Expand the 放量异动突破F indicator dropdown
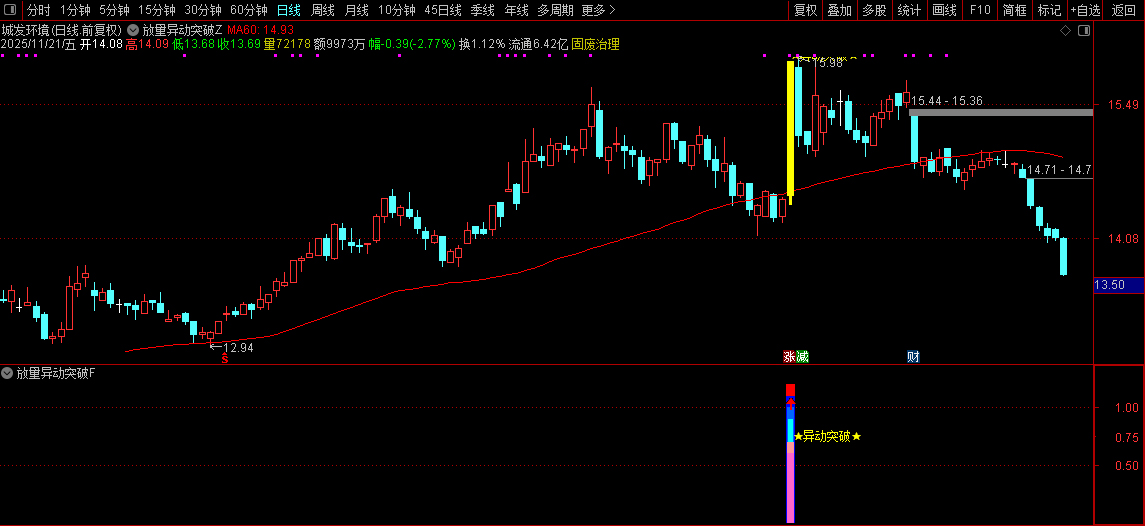Screen dimensions: 1145x526 [8, 373]
